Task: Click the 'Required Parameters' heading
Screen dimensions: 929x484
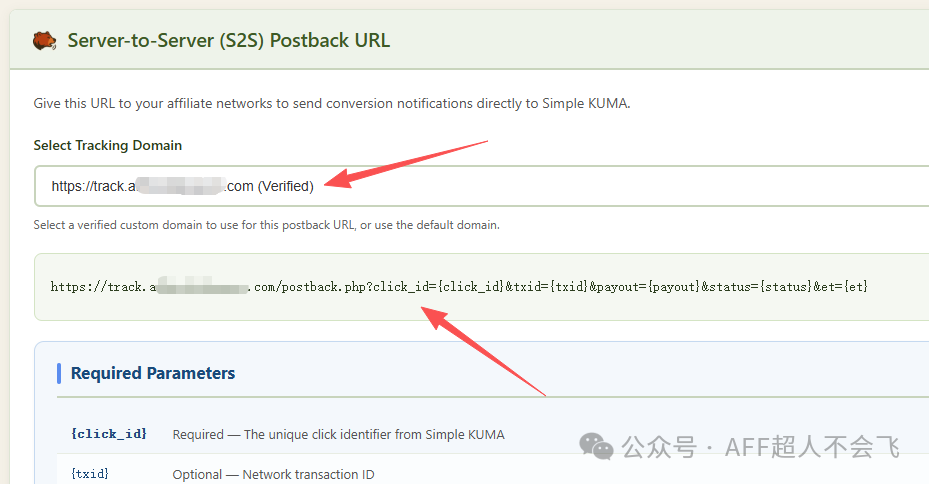Action: [x=153, y=373]
